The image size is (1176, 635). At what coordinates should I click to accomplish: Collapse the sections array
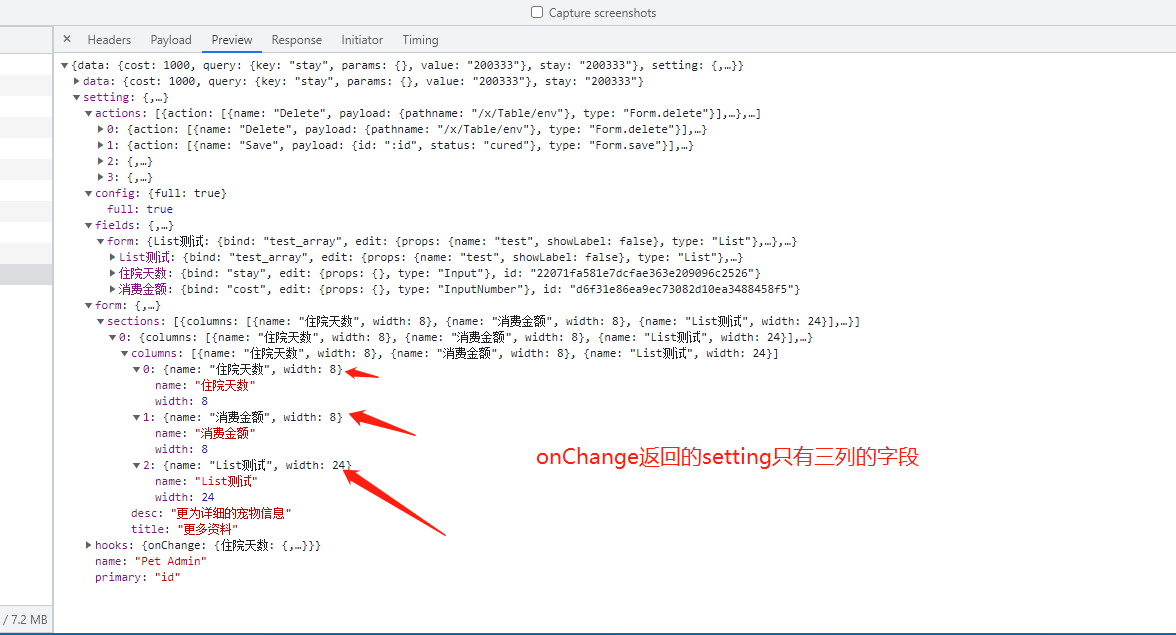click(99, 320)
